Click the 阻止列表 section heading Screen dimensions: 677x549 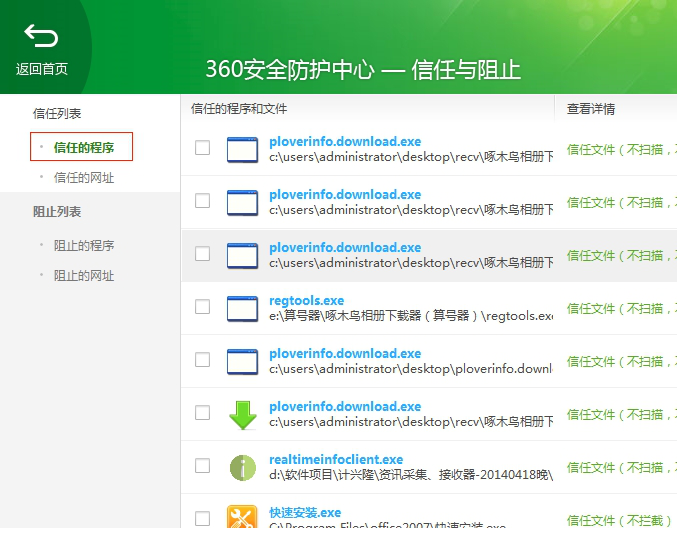tap(57, 211)
